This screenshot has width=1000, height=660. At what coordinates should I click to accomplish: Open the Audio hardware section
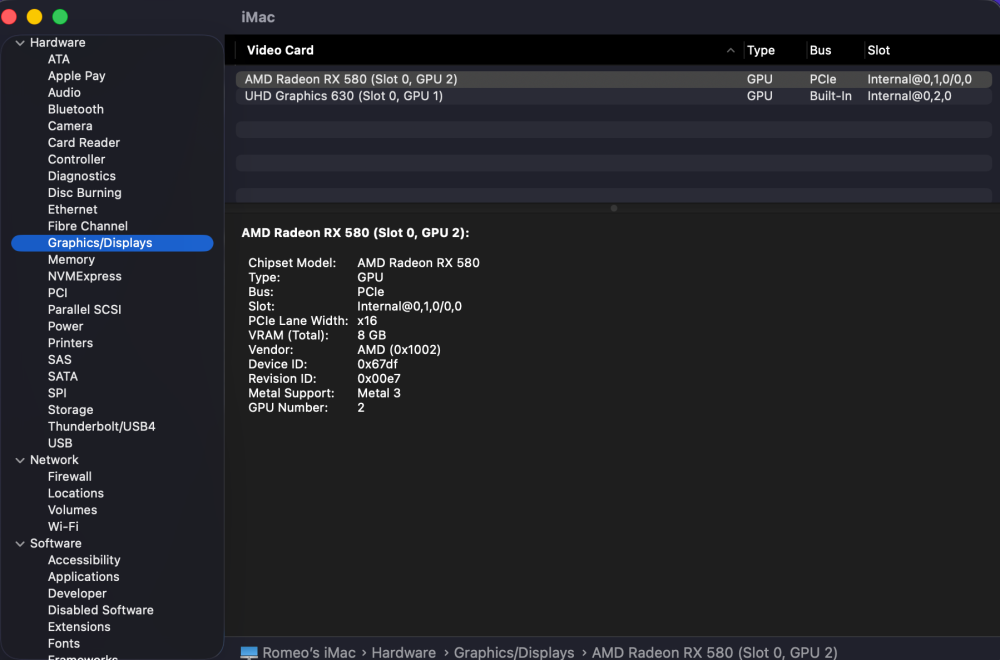click(x=64, y=92)
